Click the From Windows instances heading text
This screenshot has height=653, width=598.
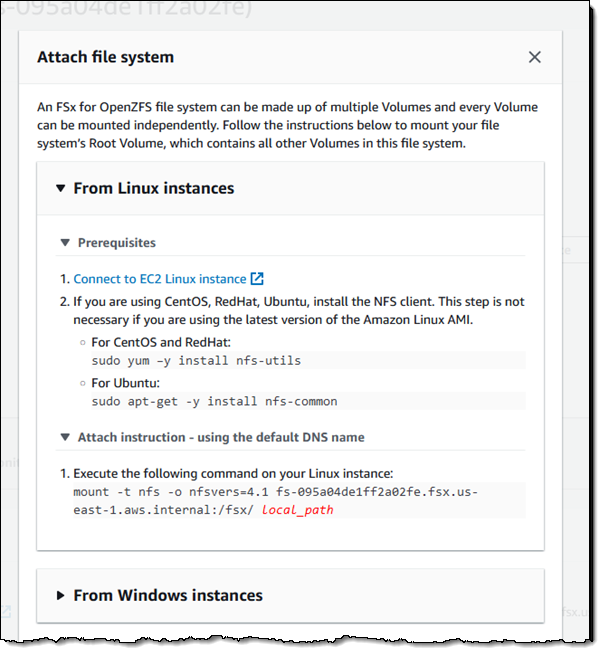pyautogui.click(x=168, y=595)
